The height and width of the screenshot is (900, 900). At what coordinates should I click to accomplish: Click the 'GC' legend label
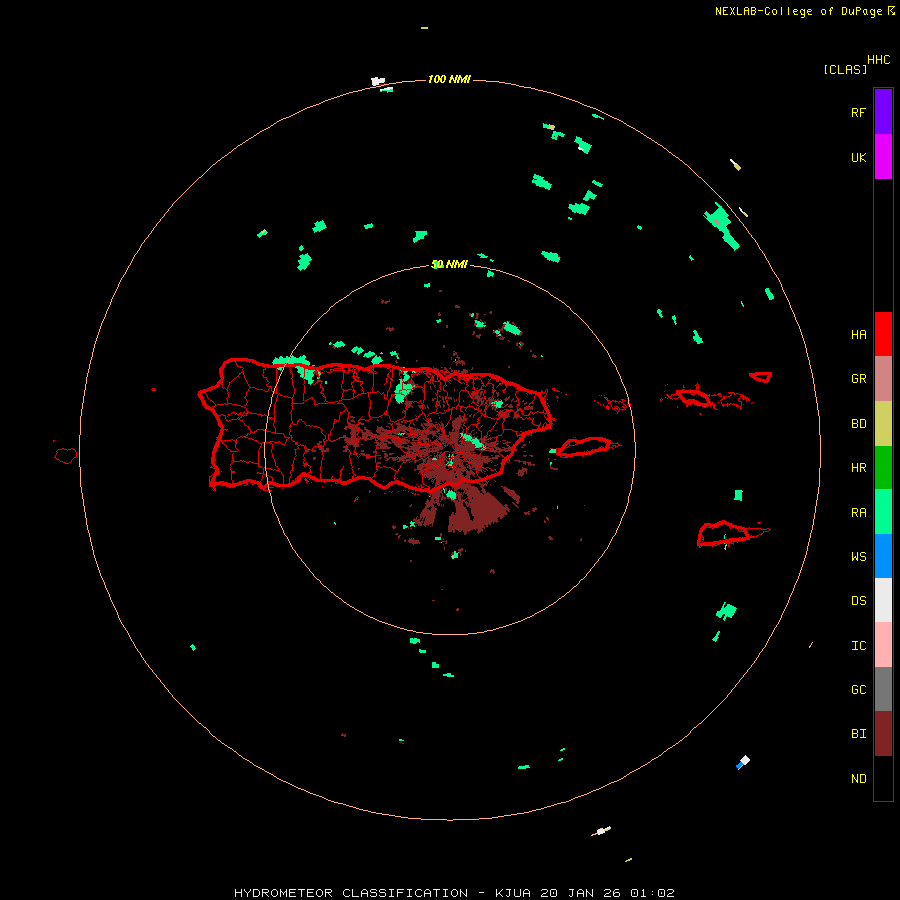[x=858, y=689]
